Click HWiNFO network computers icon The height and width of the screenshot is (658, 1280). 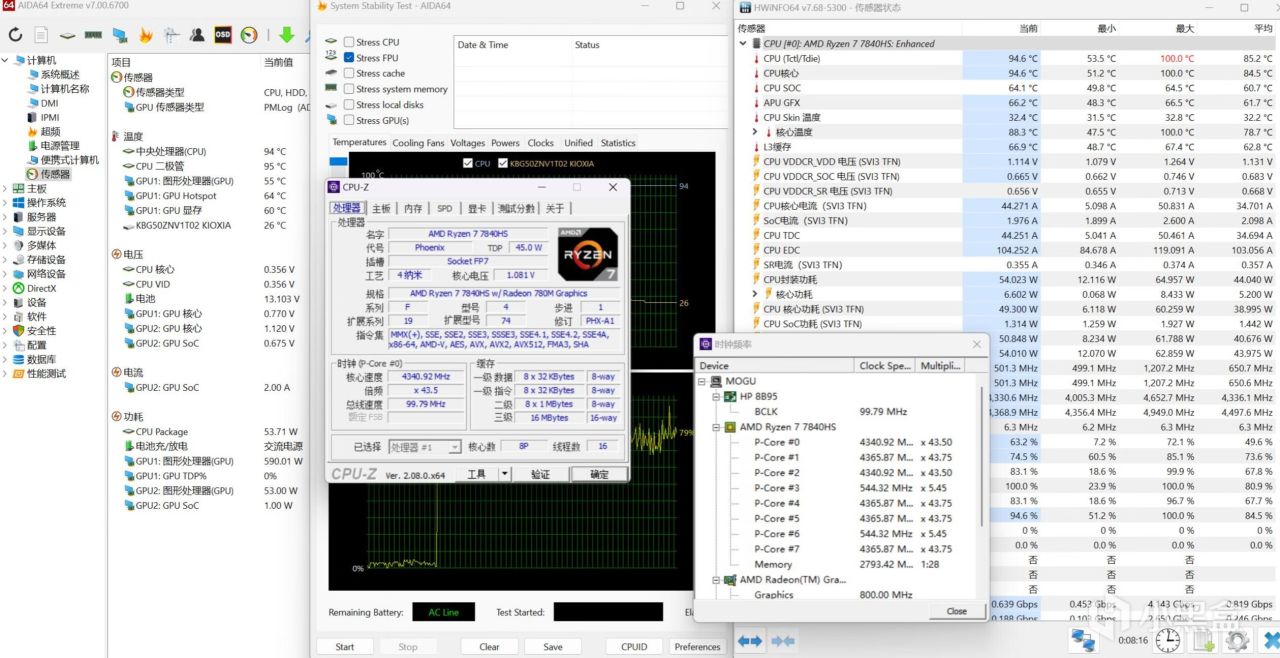click(x=1082, y=639)
